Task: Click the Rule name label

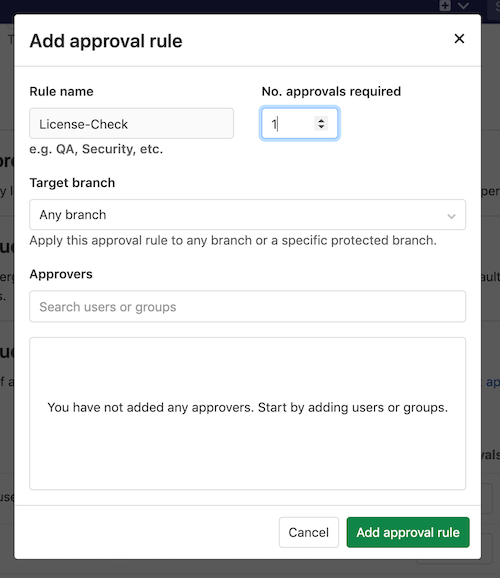Action: pos(62,91)
